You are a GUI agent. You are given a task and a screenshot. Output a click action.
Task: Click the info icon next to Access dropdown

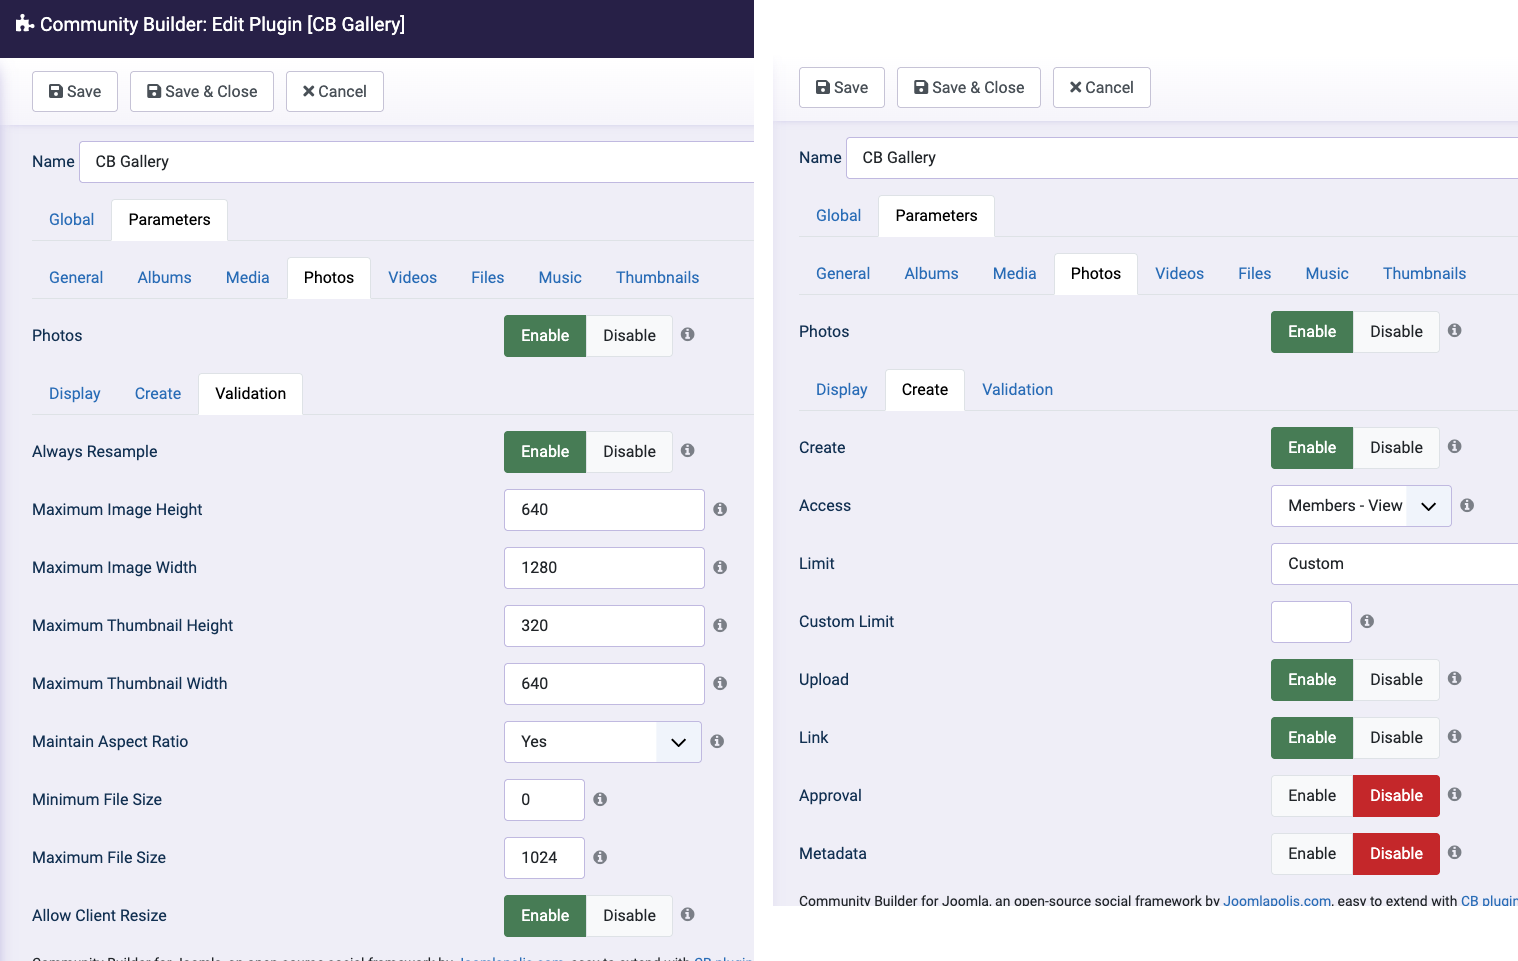(x=1467, y=506)
